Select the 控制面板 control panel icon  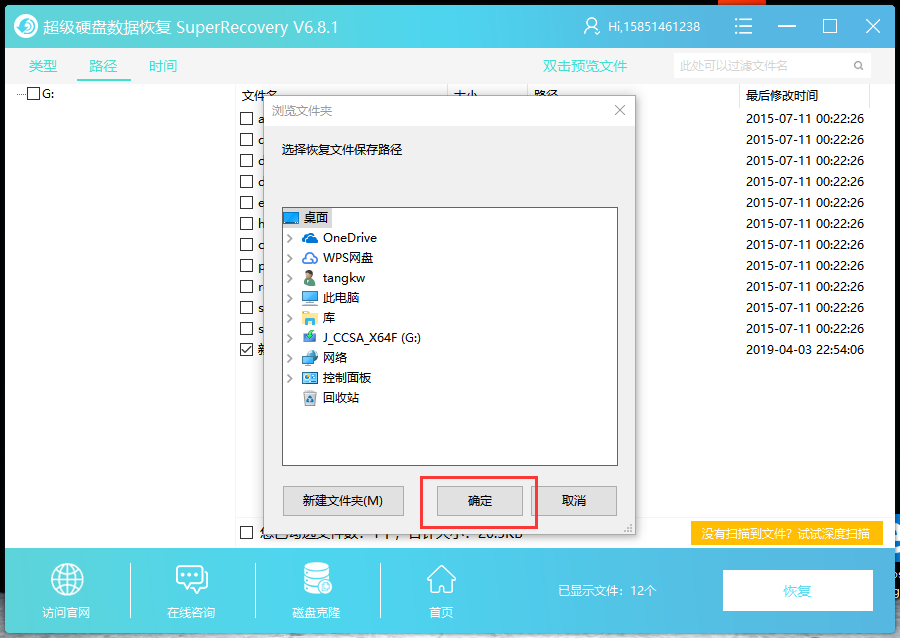click(x=310, y=378)
